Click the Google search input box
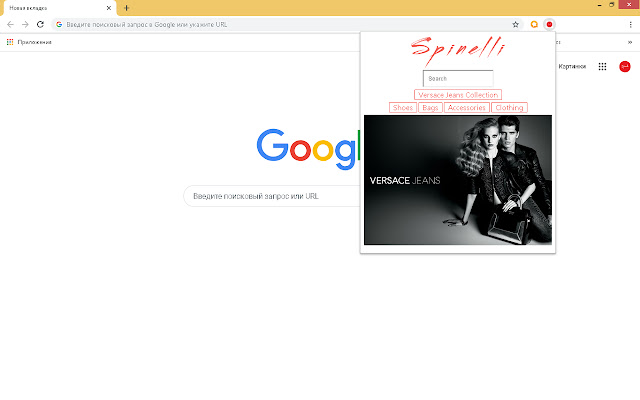This screenshot has height=400, width=640. point(273,196)
